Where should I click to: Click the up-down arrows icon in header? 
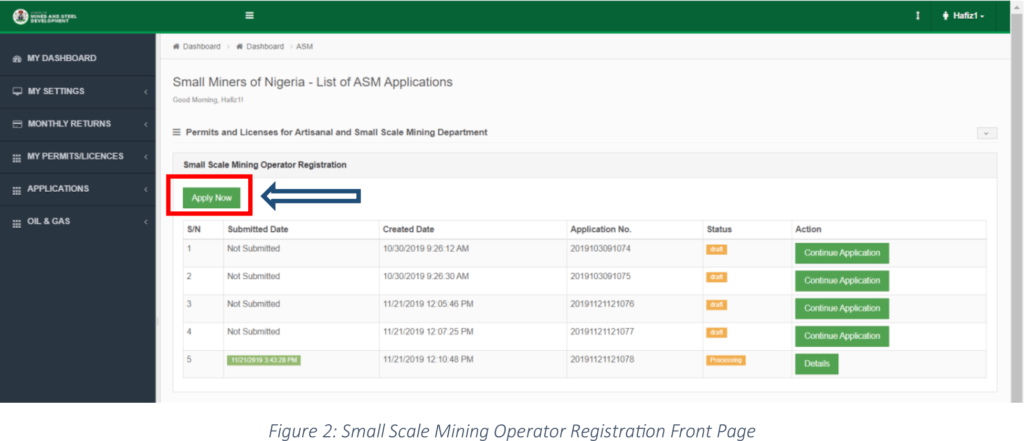(917, 16)
